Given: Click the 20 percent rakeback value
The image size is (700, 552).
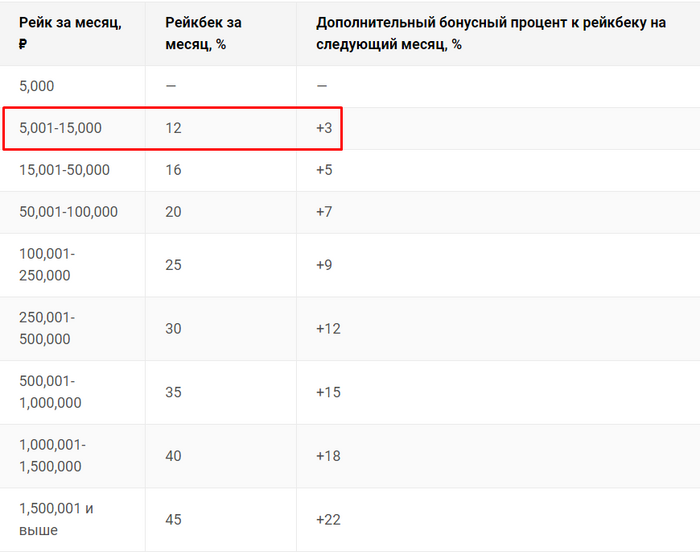Looking at the screenshot, I should pos(174,212).
